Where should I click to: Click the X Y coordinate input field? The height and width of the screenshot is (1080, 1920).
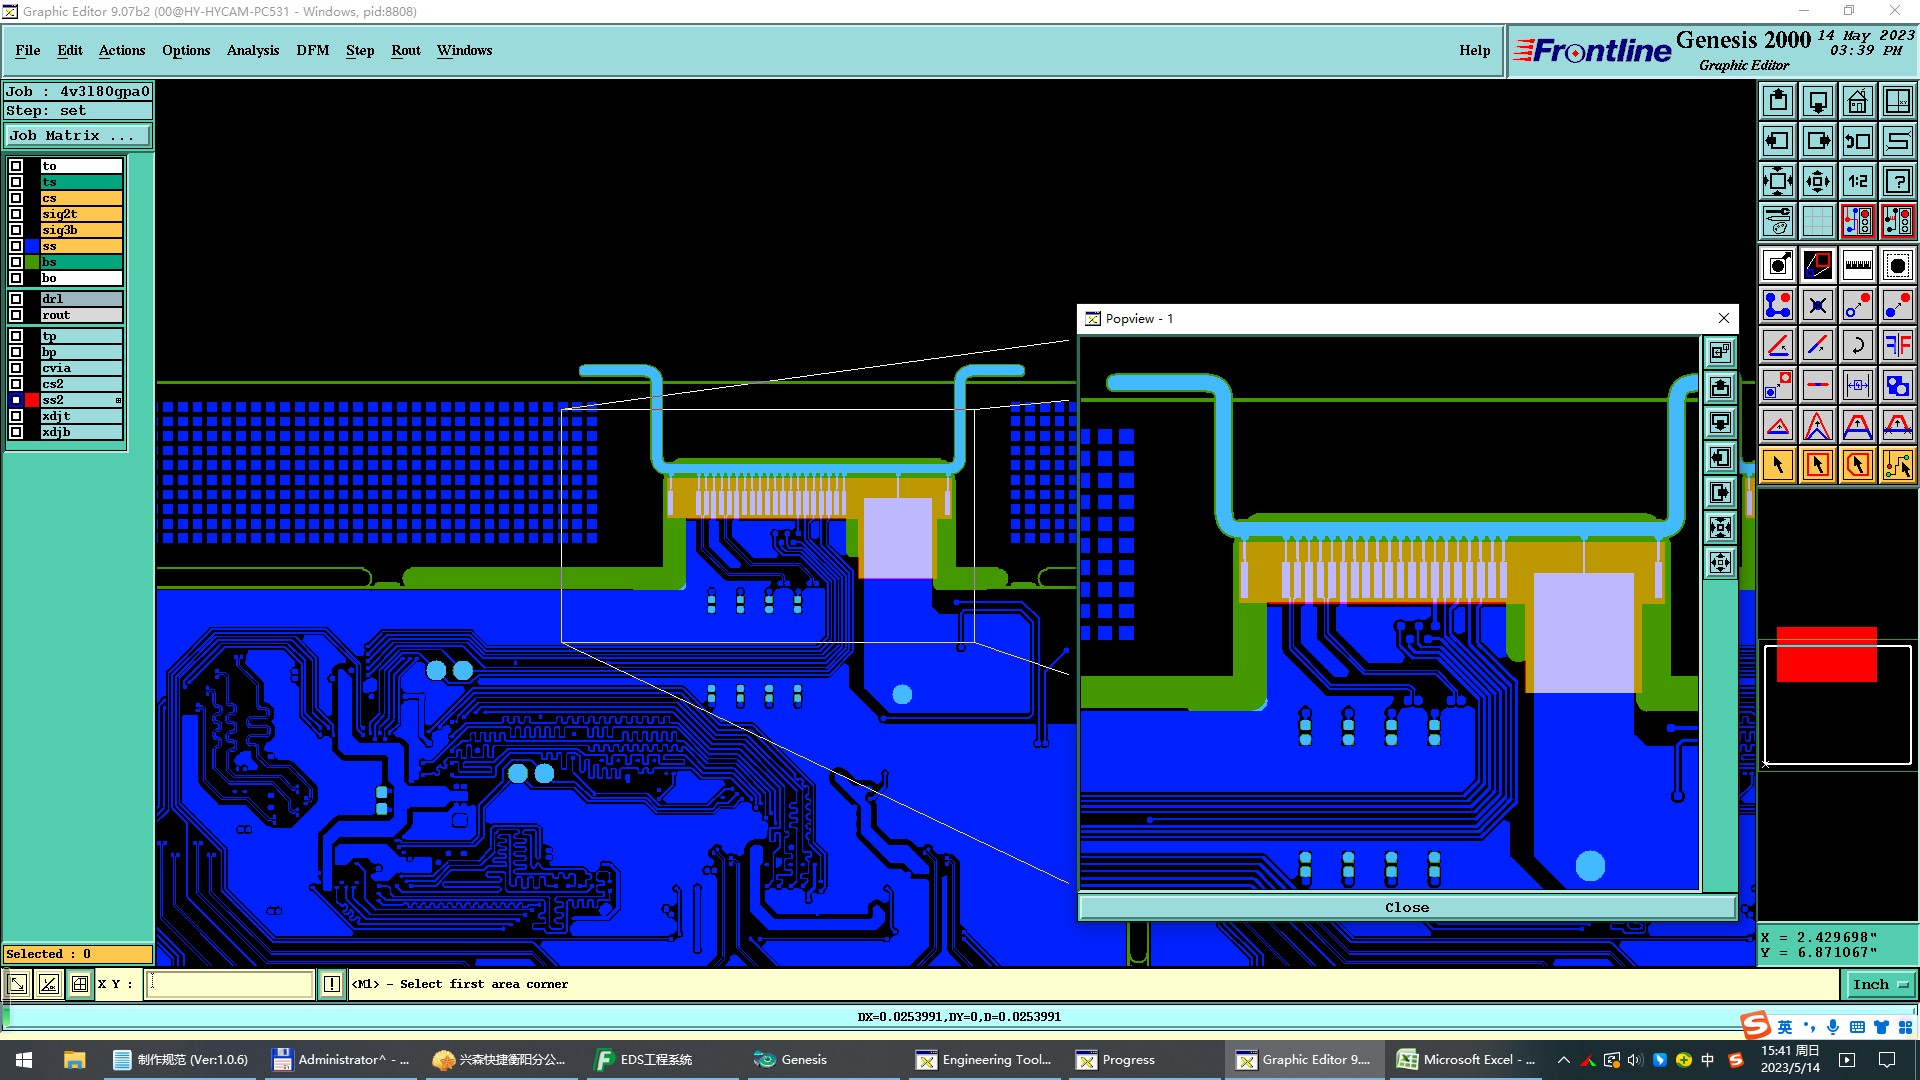click(230, 985)
